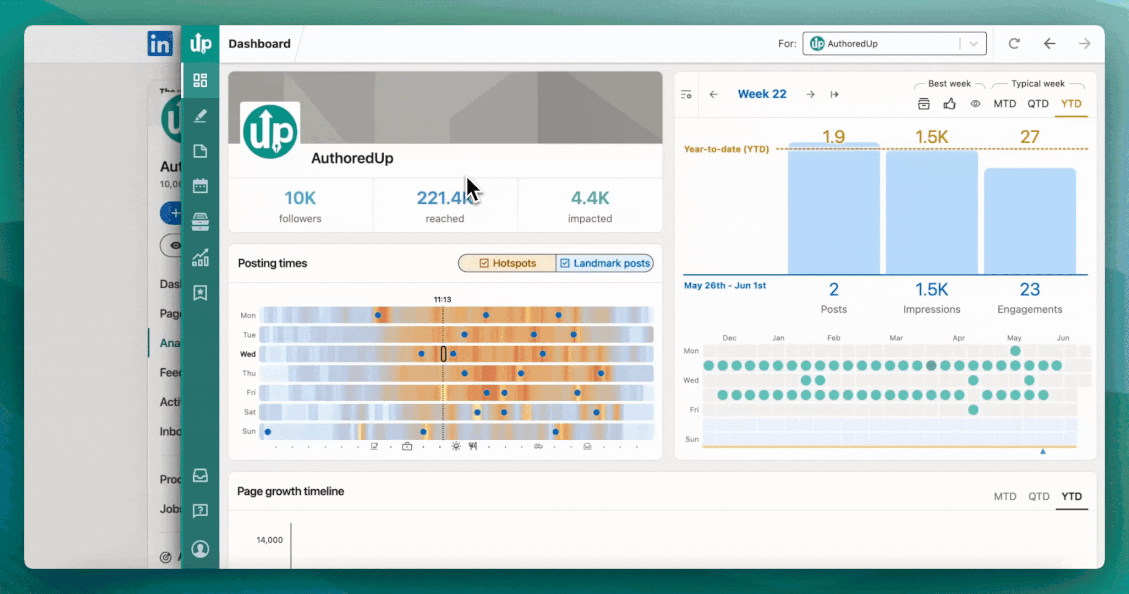Open the calendar icon in sidebar
1129x594 pixels.
(x=200, y=186)
